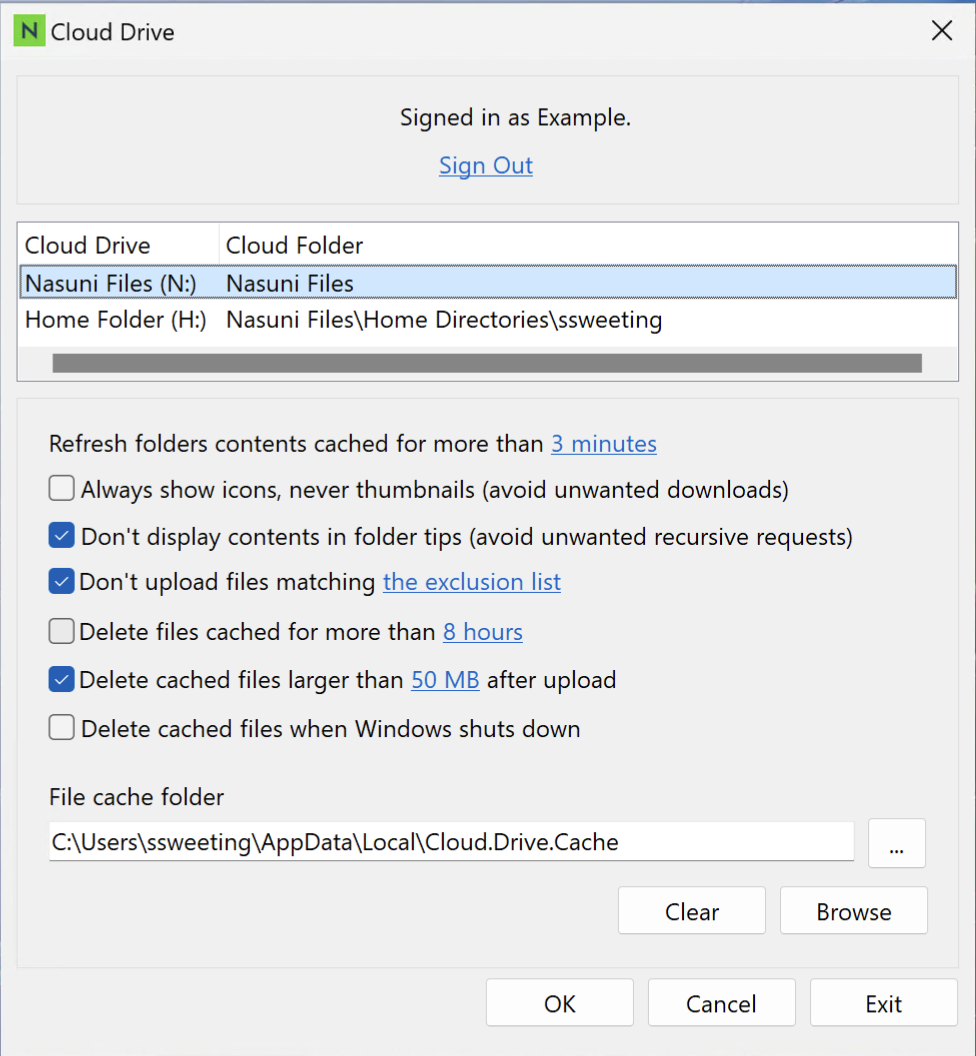This screenshot has width=976, height=1056.
Task: Close the Cloud Drive dialog window
Action: 941,31
